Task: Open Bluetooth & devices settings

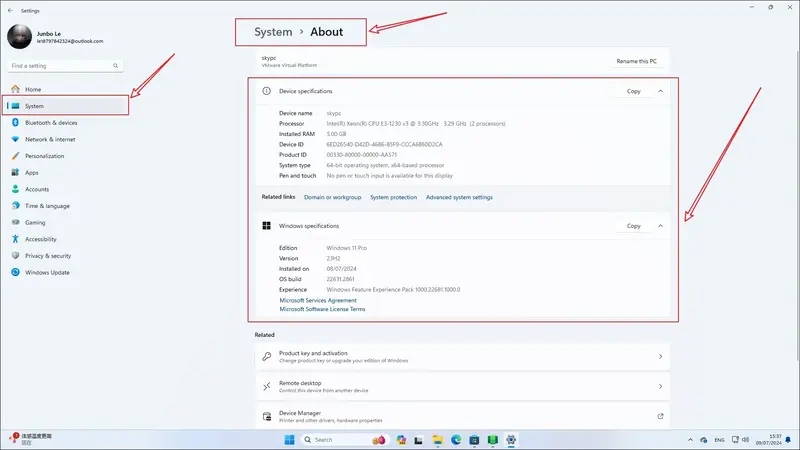Action: [x=50, y=122]
